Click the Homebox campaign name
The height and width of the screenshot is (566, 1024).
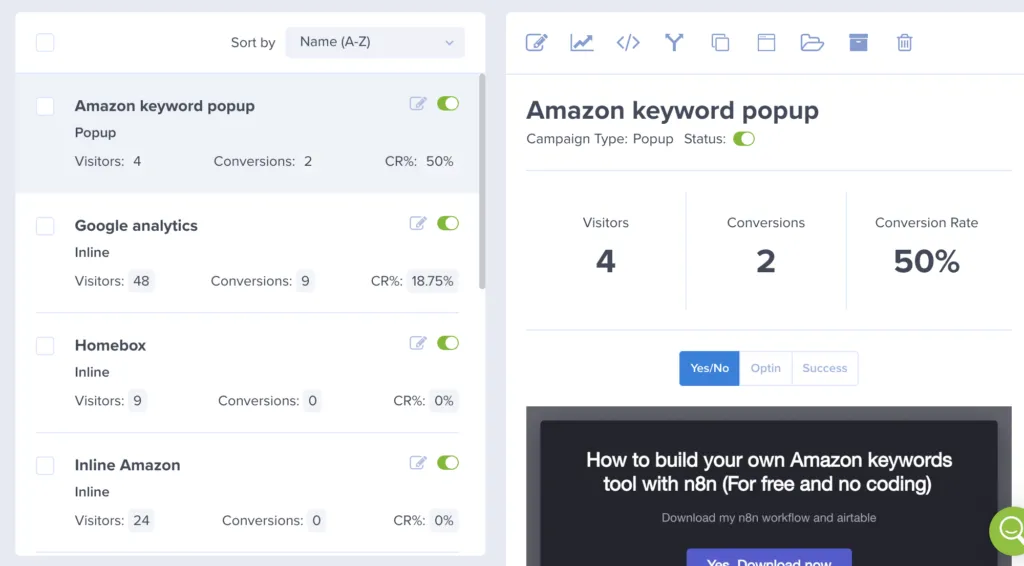click(x=110, y=345)
